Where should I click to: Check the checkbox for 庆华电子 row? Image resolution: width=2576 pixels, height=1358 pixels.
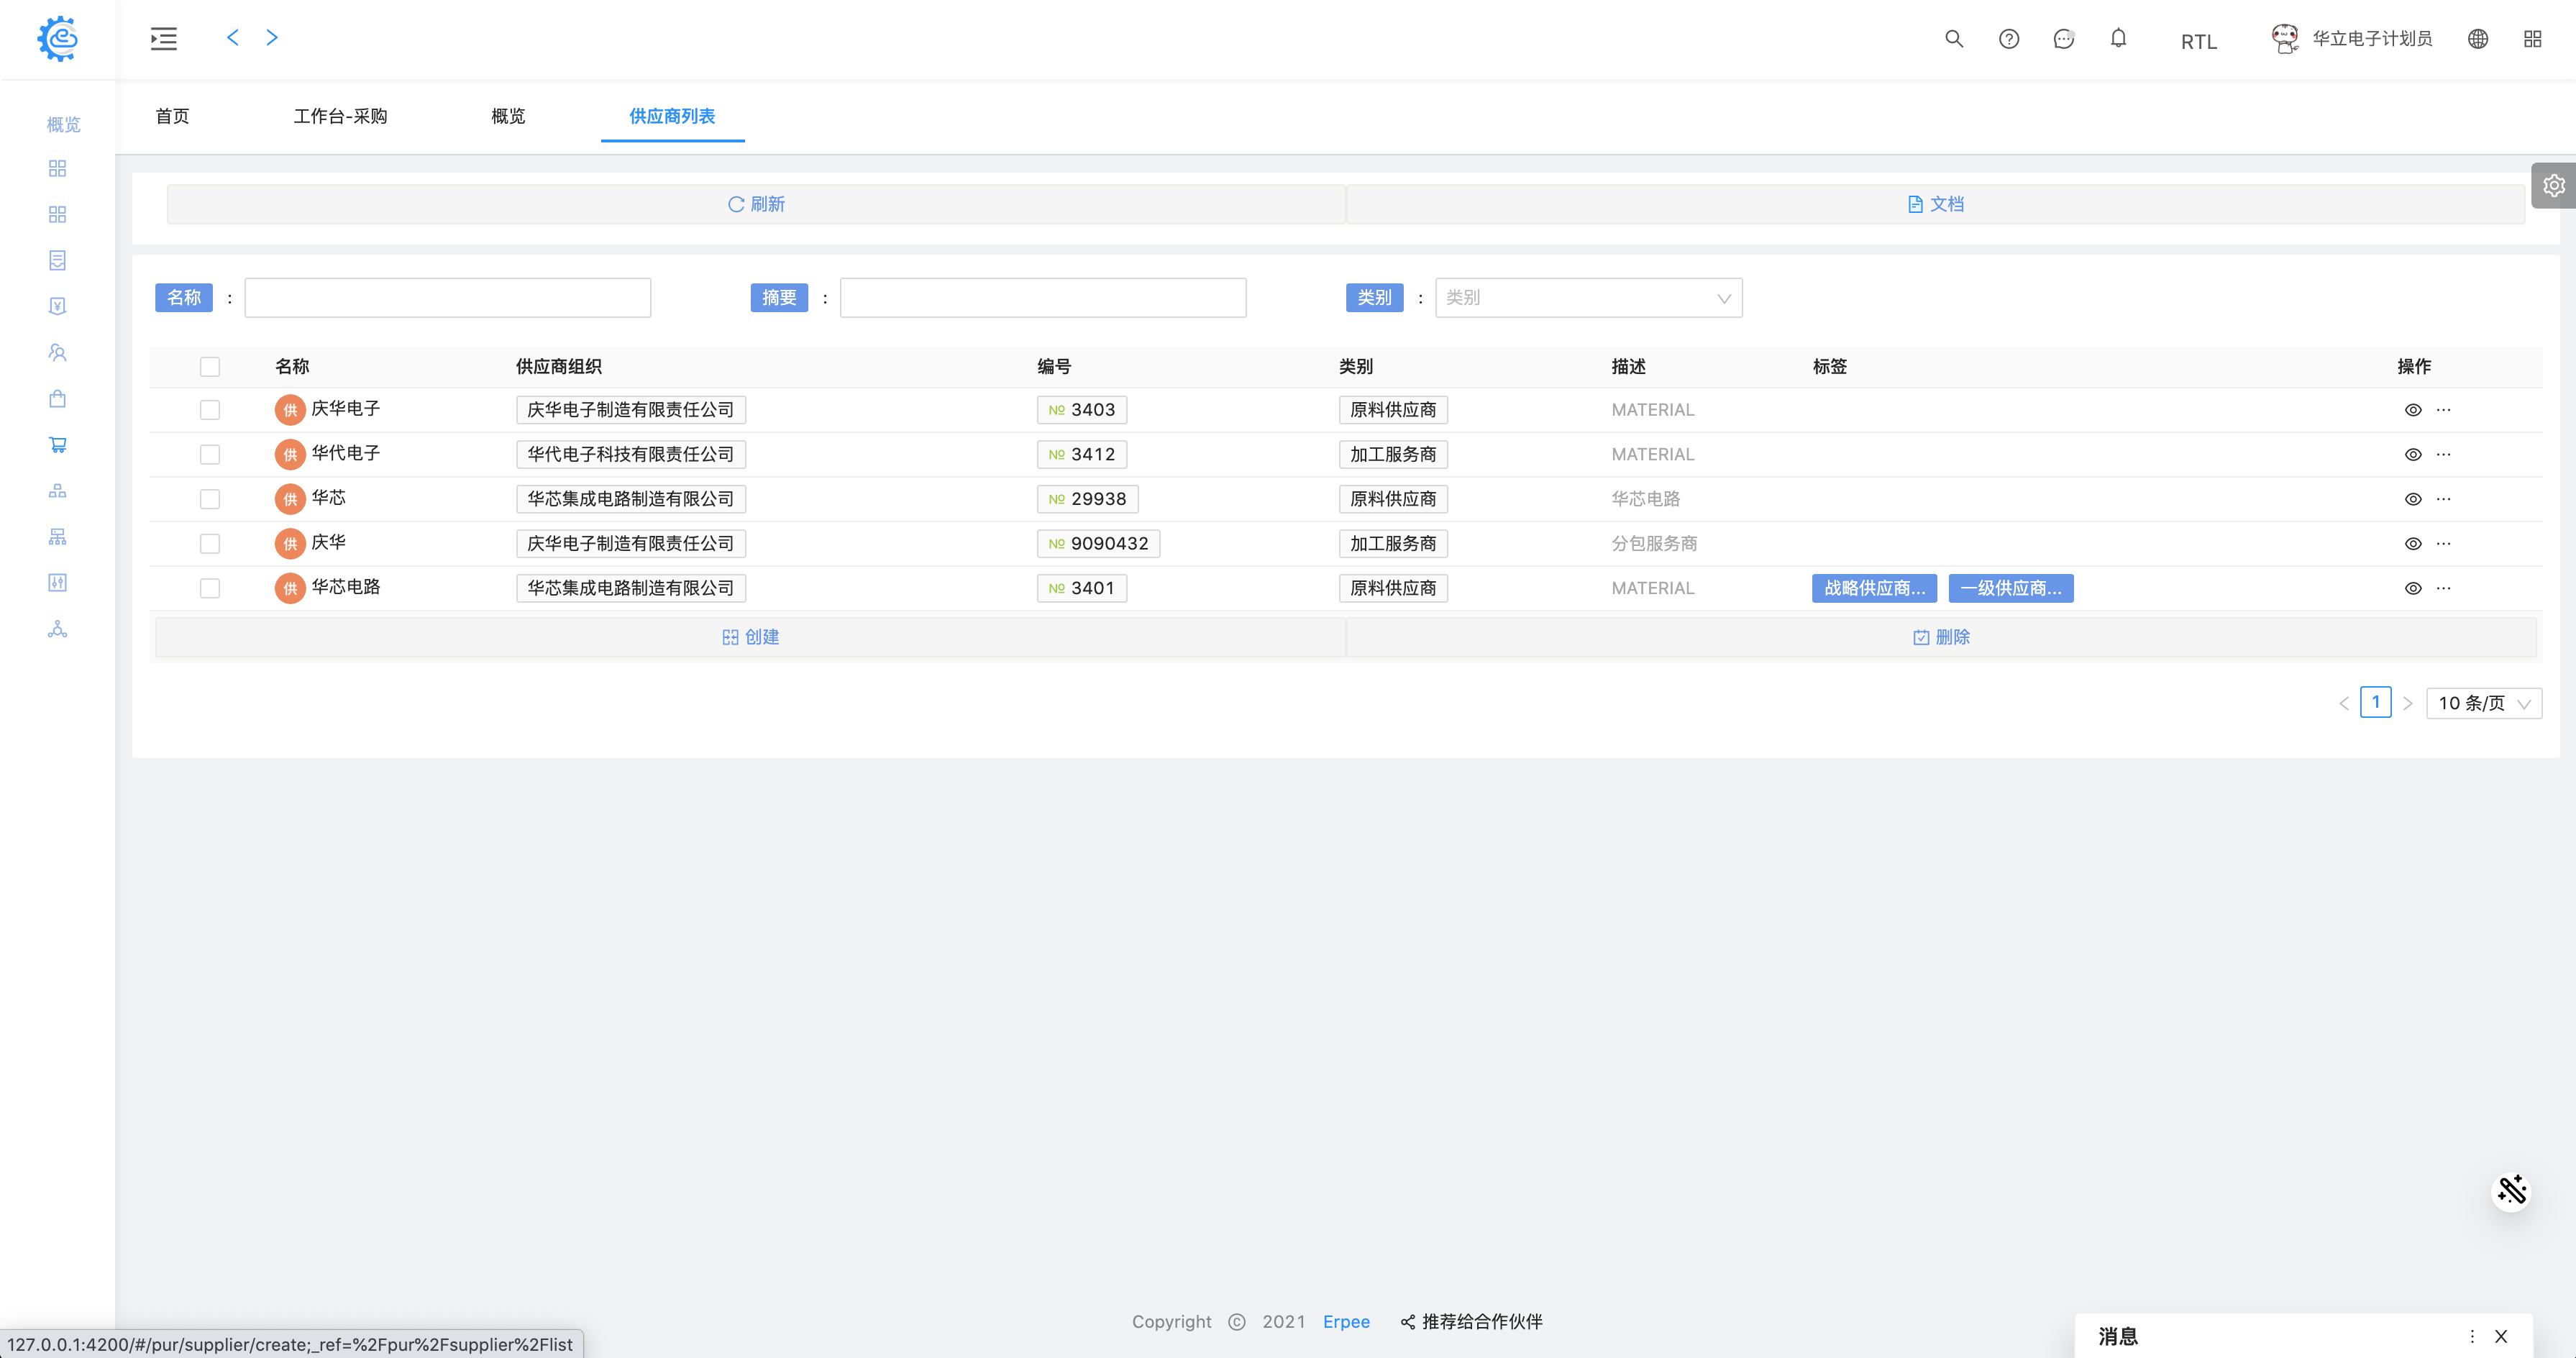209,410
